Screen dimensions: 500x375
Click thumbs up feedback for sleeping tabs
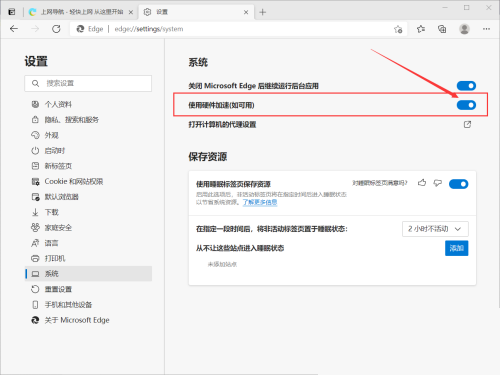pos(422,183)
